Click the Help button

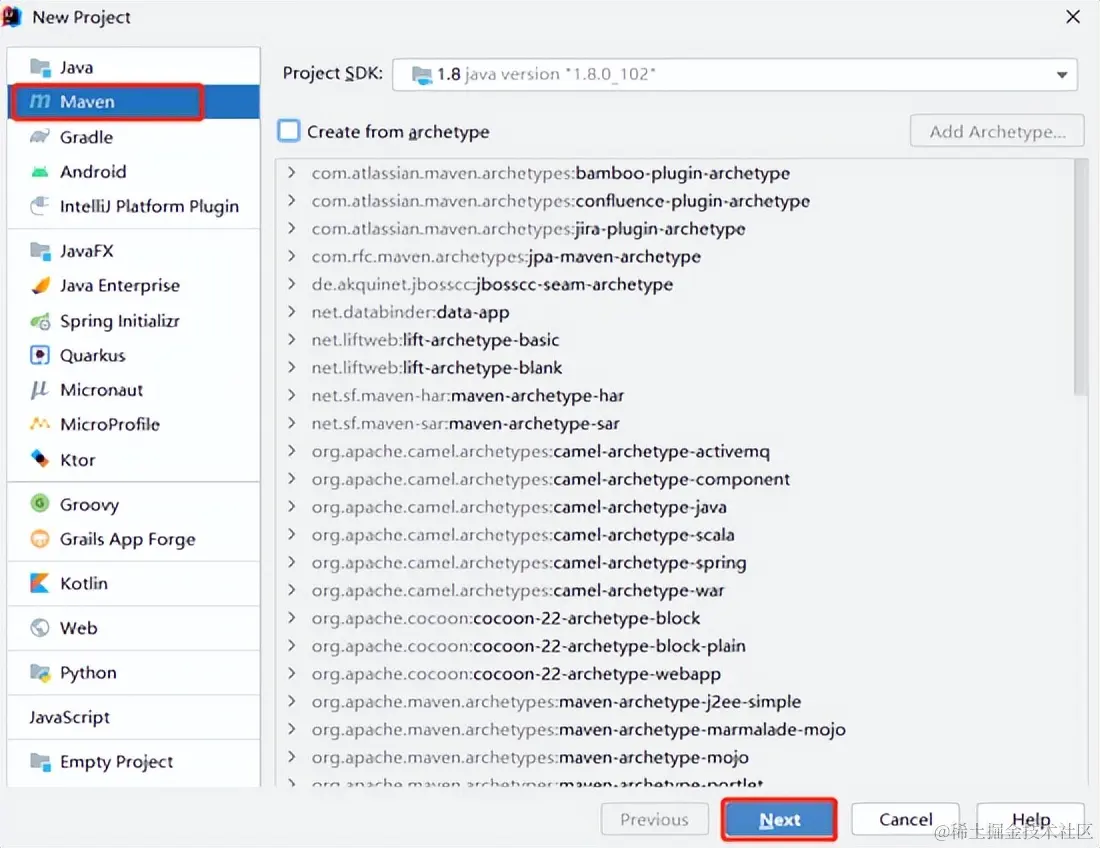pyautogui.click(x=1031, y=819)
